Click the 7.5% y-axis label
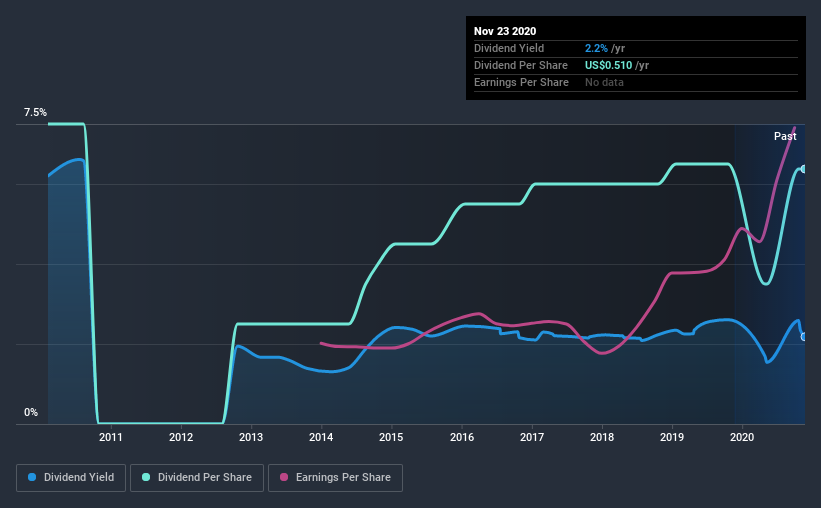Screen dimensions: 821x508 (x=36, y=113)
